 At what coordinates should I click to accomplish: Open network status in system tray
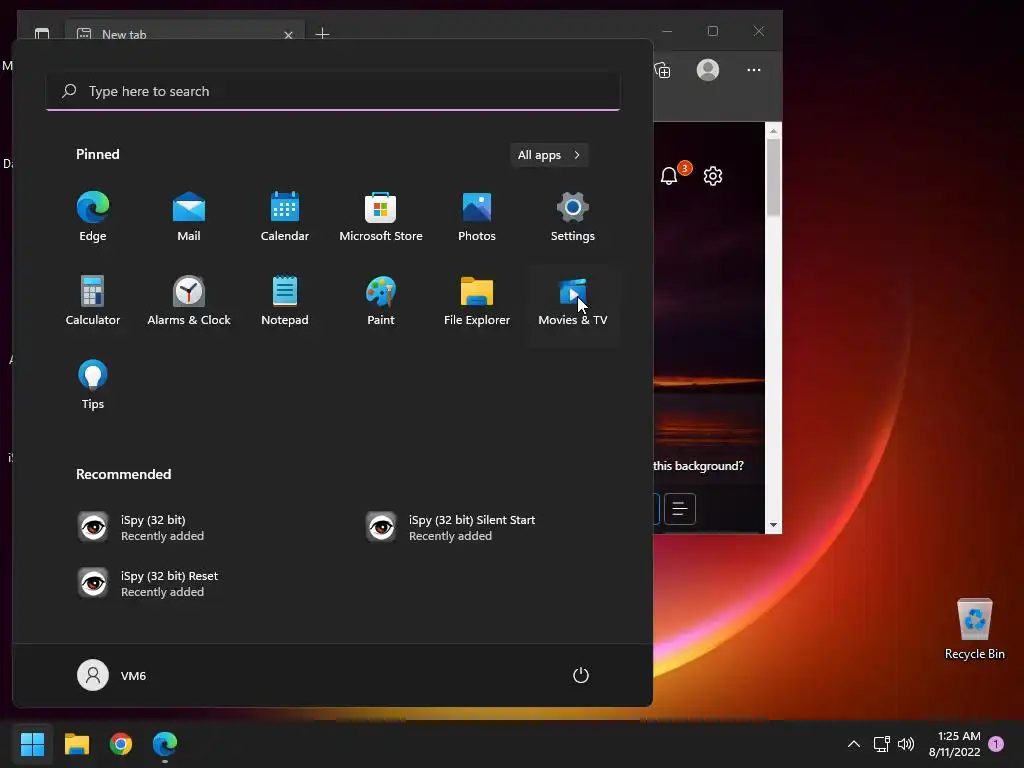click(x=882, y=744)
